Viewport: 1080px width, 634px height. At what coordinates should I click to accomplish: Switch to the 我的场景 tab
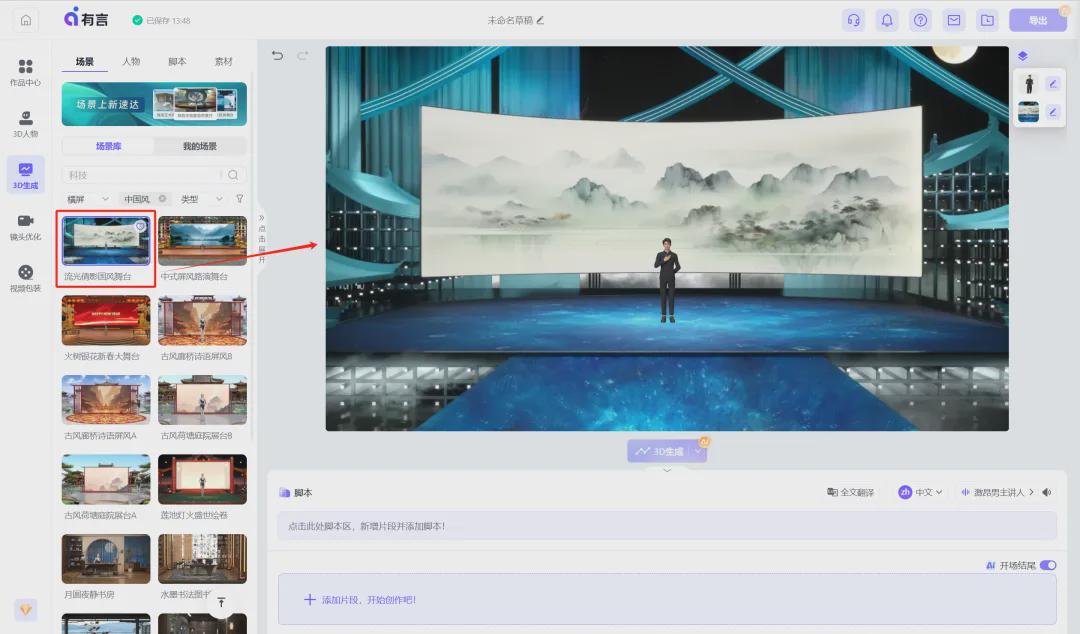(x=200, y=145)
